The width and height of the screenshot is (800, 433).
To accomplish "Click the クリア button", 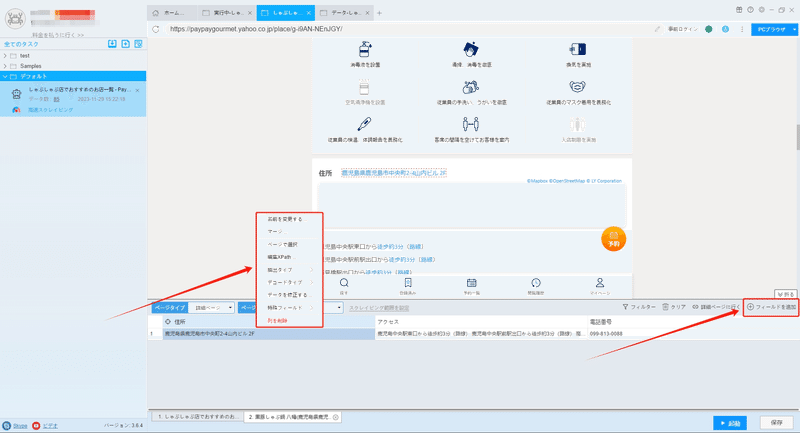I will click(674, 307).
